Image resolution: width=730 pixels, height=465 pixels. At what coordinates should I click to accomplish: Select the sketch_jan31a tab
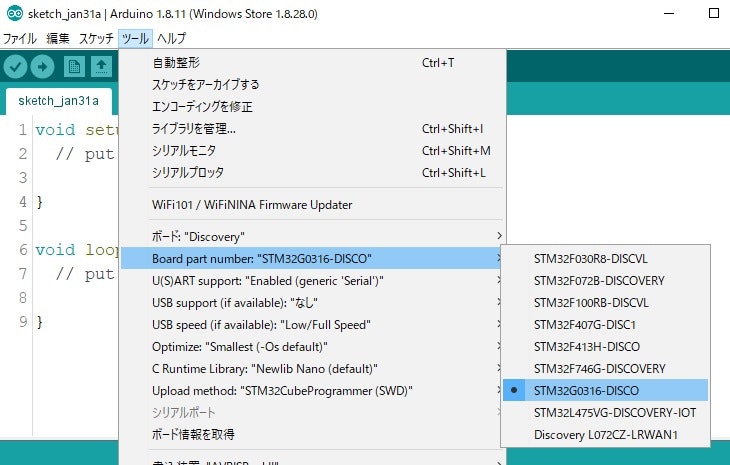point(59,101)
